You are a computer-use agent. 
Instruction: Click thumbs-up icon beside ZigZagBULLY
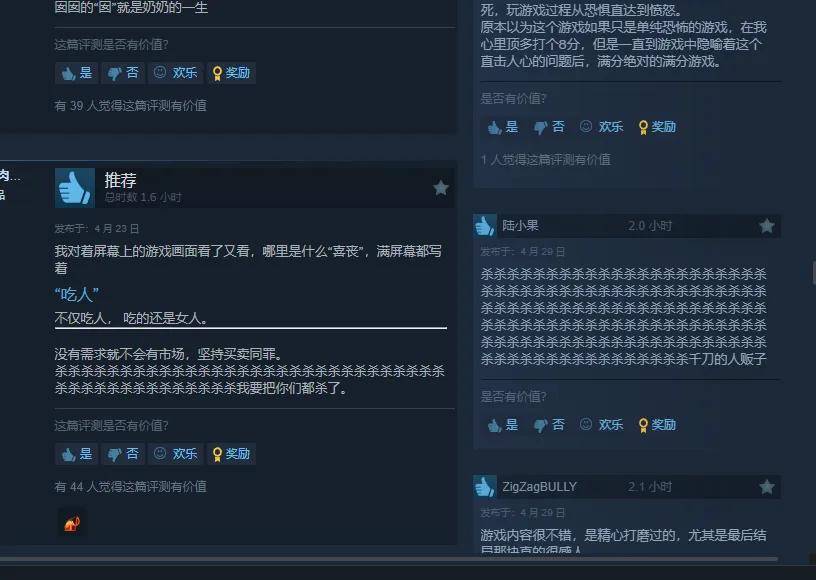coord(484,487)
